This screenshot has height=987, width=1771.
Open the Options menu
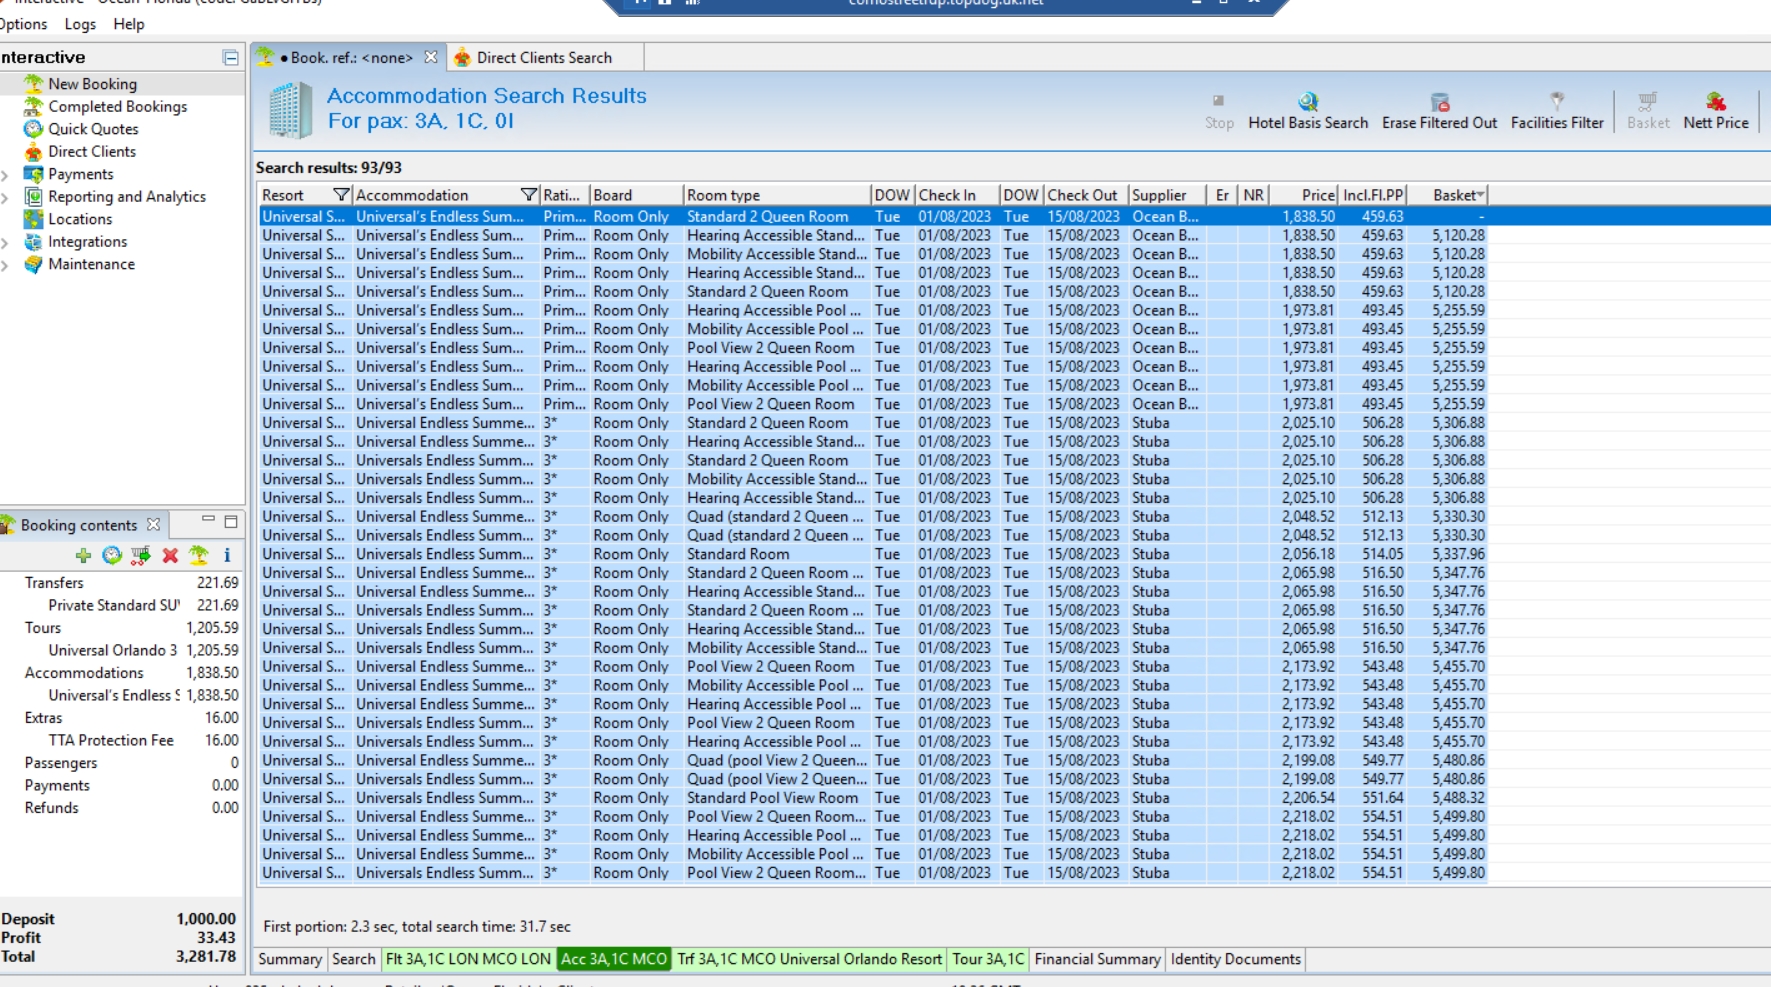coord(23,24)
